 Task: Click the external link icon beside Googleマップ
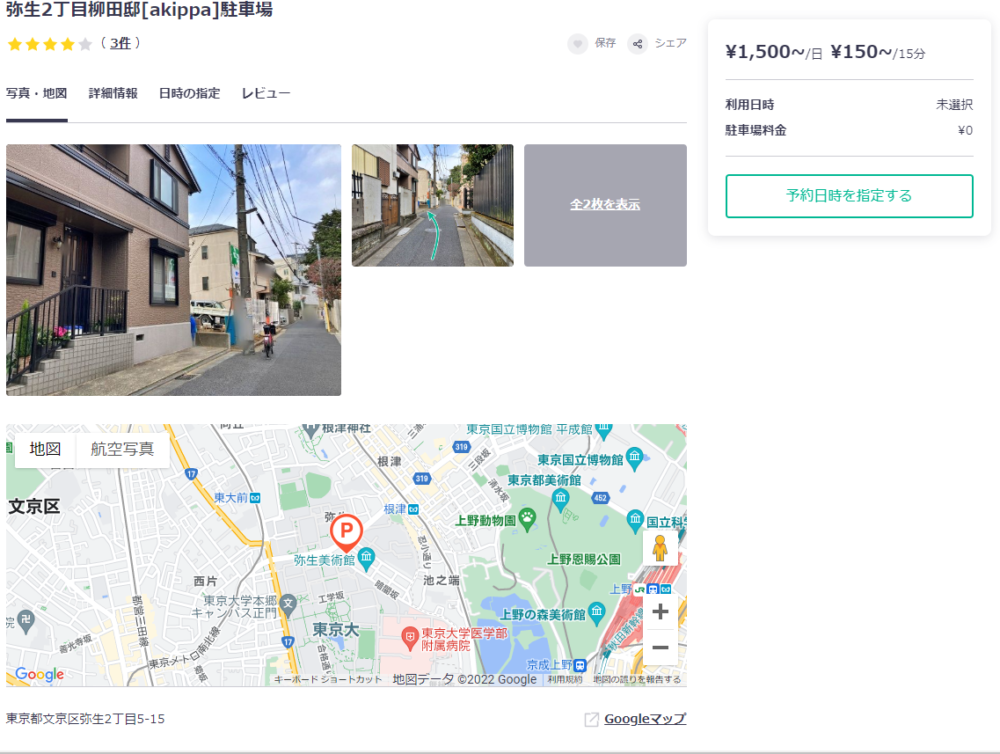(591, 719)
